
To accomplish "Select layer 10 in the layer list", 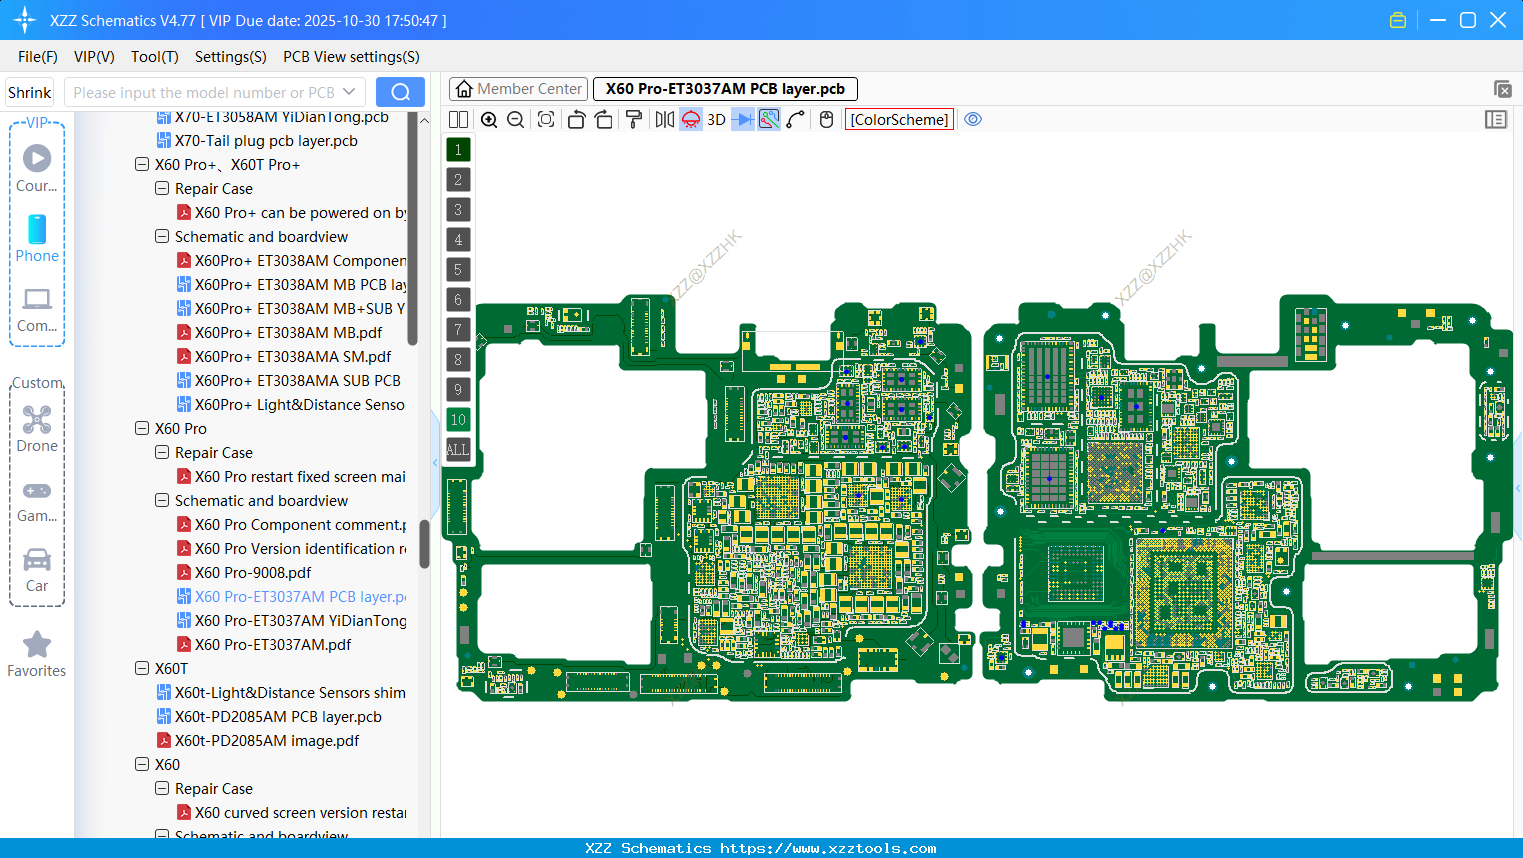I will [458, 419].
